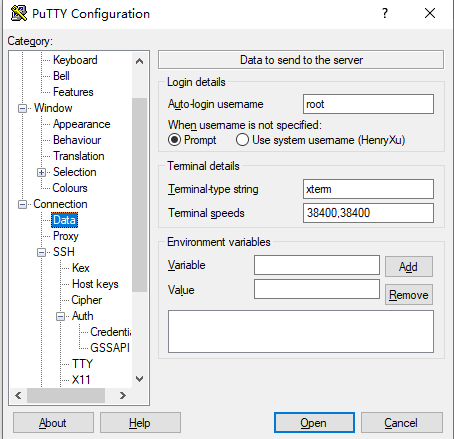Click horizontal scroll right arrow

point(123,396)
